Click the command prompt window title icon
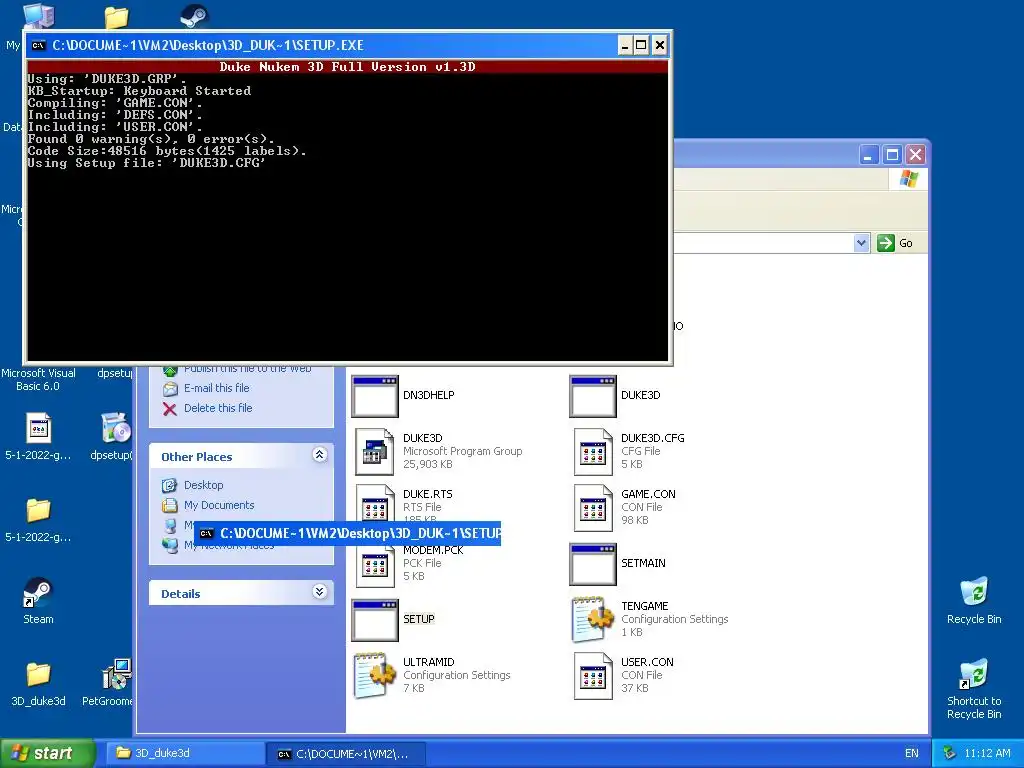The image size is (1024, 768). pos(39,45)
